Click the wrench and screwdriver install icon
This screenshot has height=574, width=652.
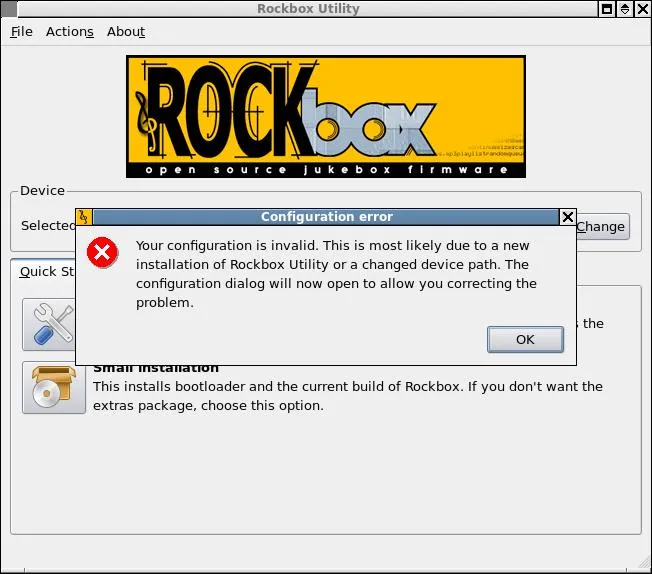[49, 324]
